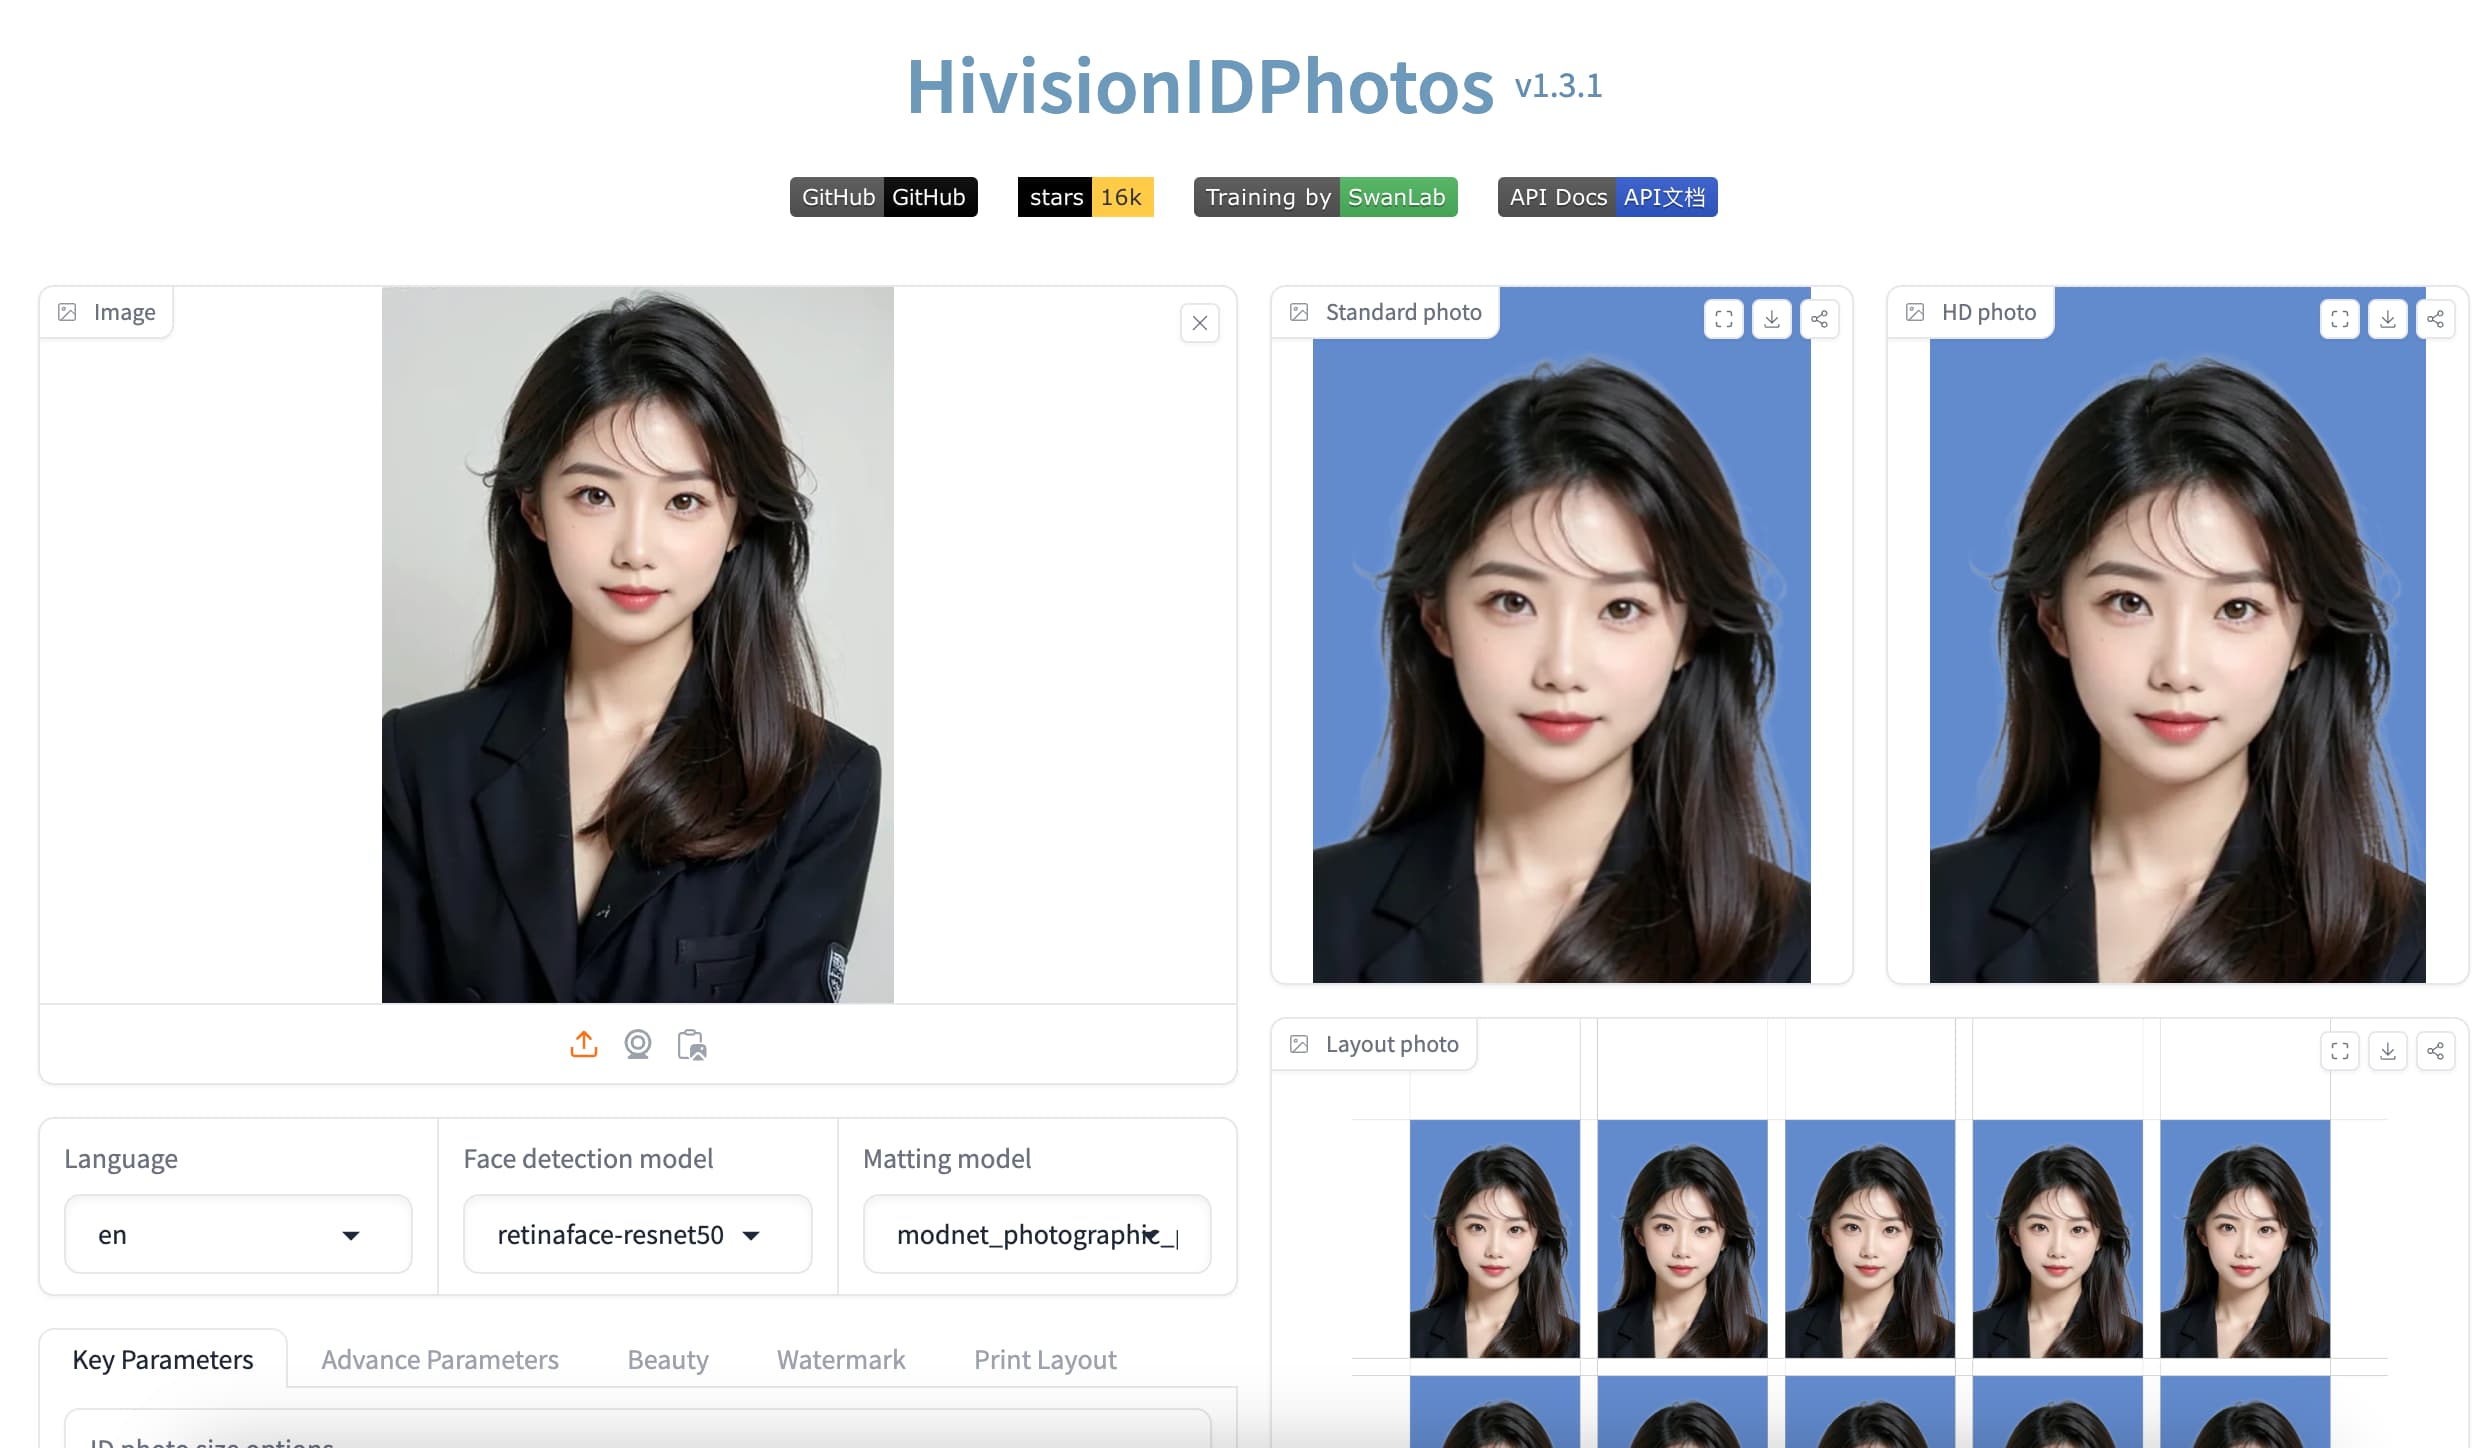Screen dimensions: 2484x1448
Task: Open the Print Layout tab
Action: tap(1045, 1359)
